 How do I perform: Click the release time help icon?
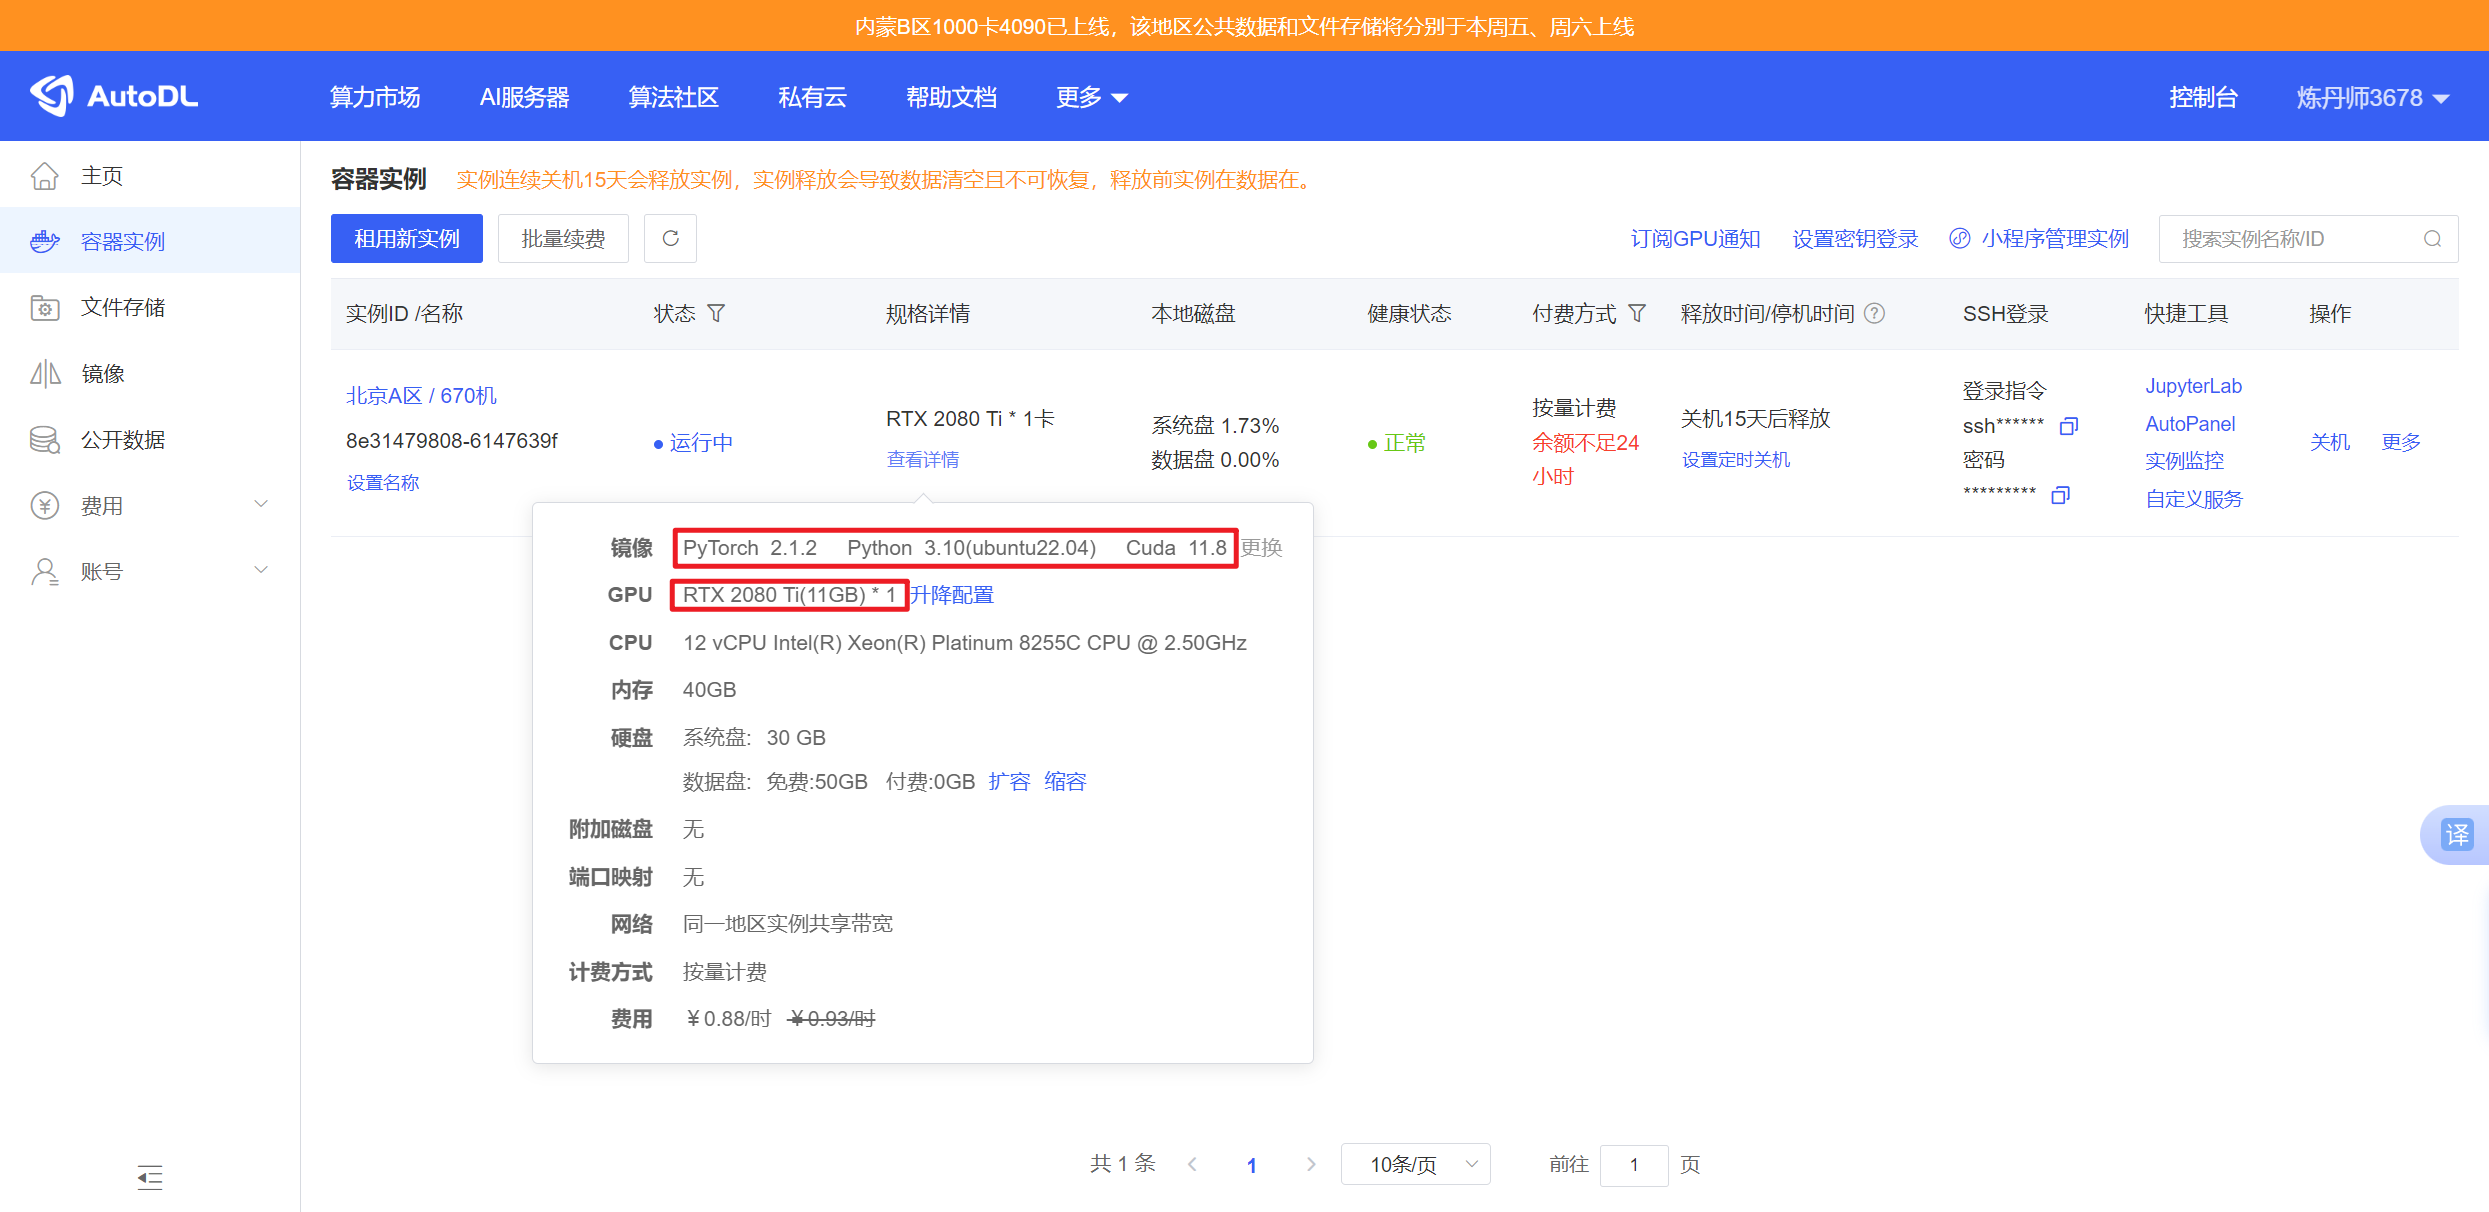pyautogui.click(x=1875, y=314)
